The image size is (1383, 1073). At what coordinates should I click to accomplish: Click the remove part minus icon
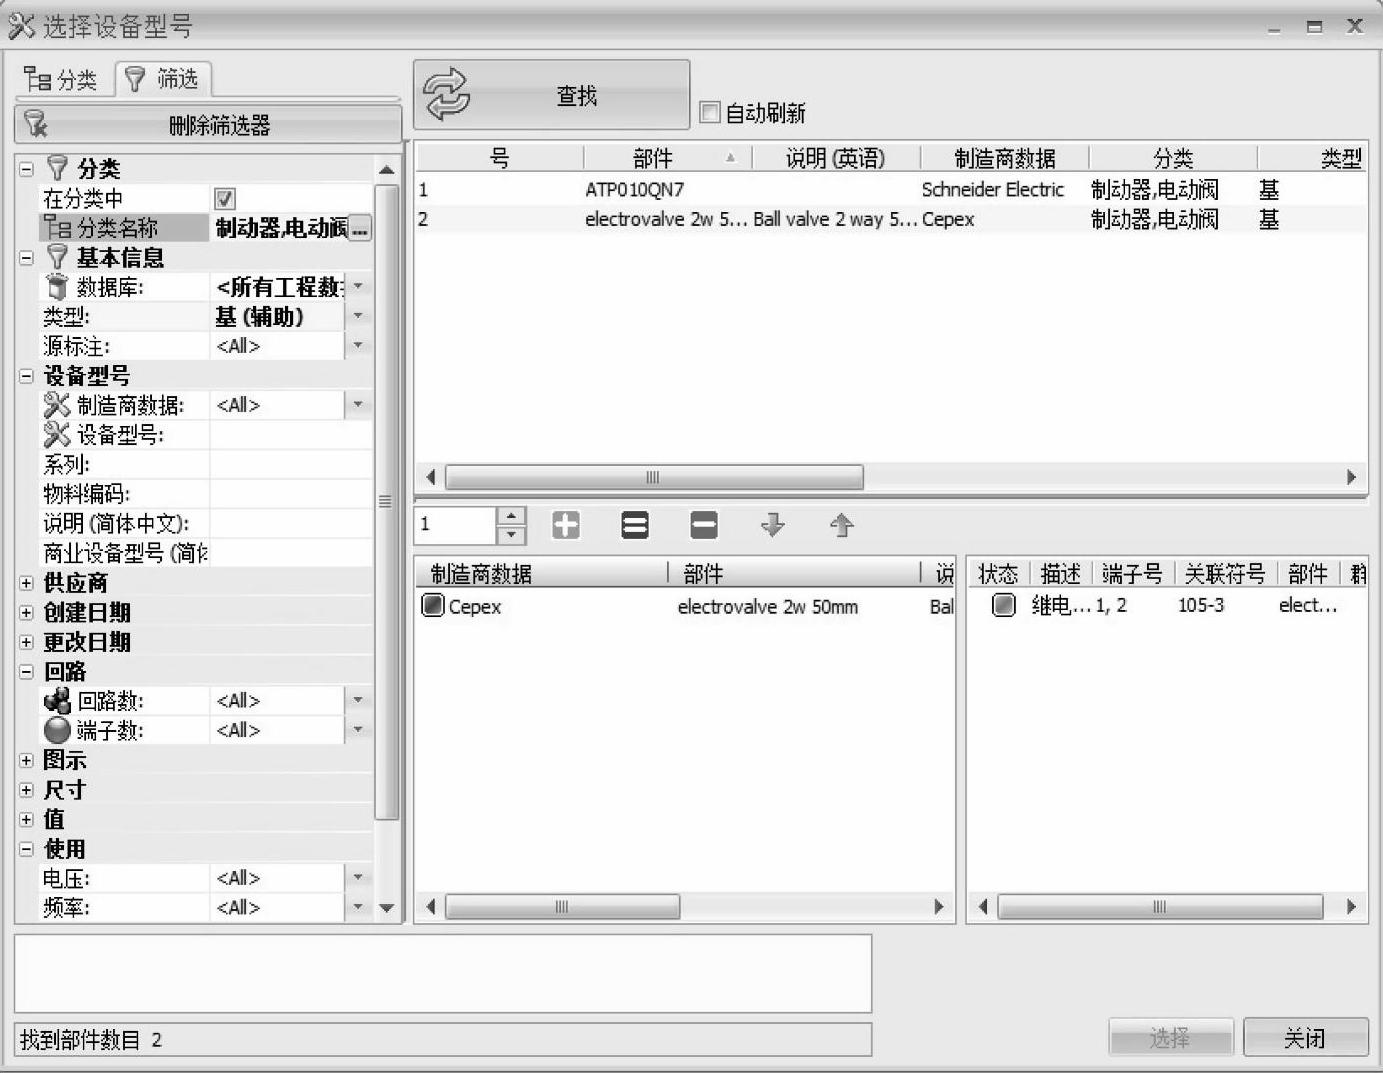tap(704, 525)
